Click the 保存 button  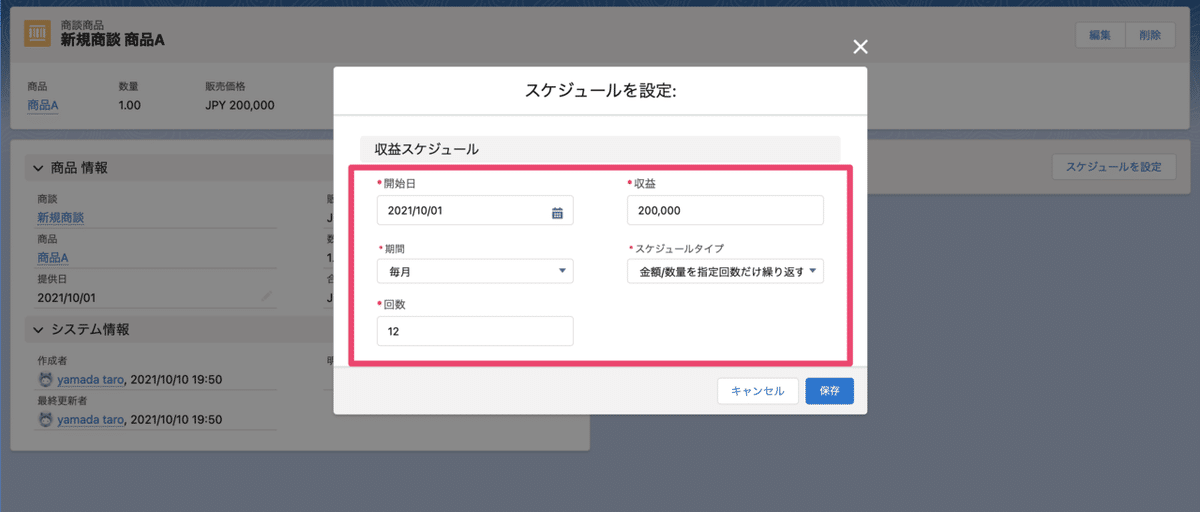click(829, 391)
